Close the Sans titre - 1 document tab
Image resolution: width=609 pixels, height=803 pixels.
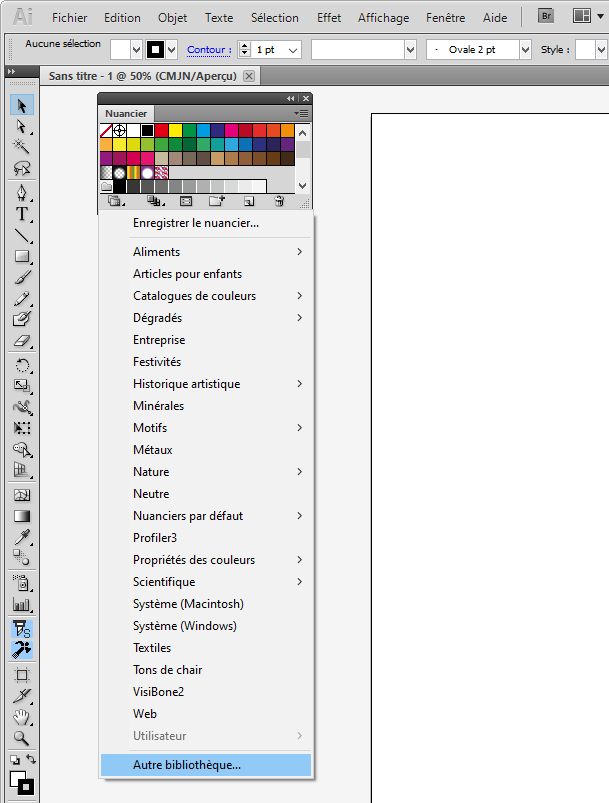coord(249,76)
